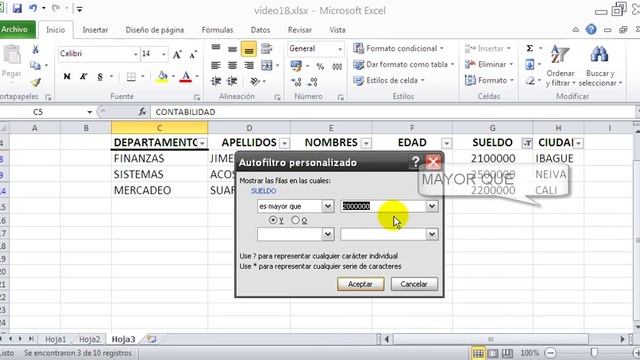Open Excel help question mark icon
The image size is (640, 360).
pyautogui.click(x=591, y=29)
